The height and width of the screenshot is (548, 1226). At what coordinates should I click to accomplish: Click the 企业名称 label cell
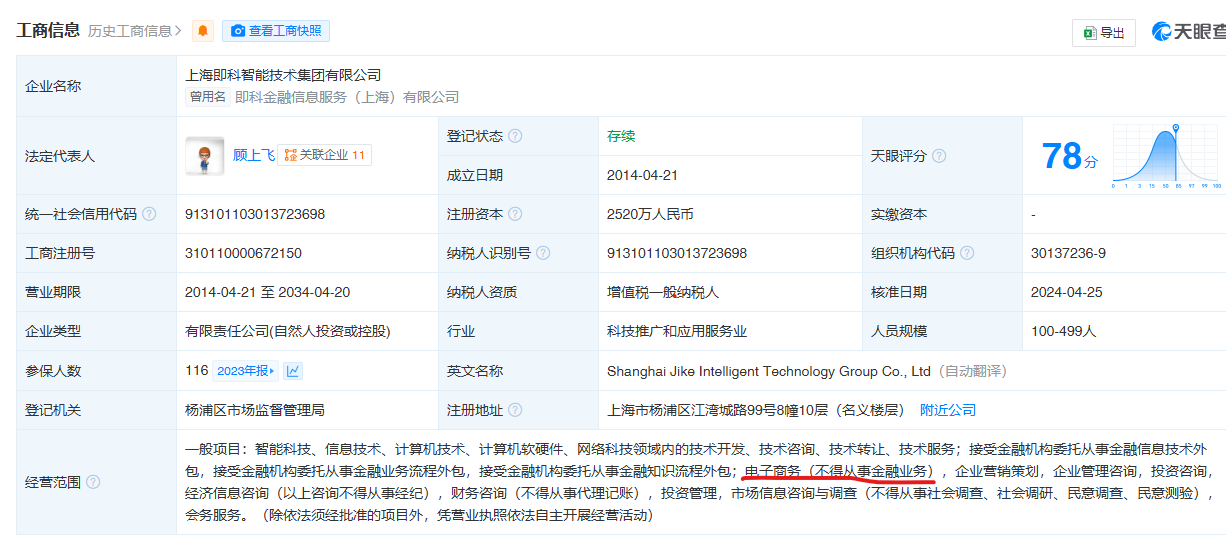click(x=96, y=86)
